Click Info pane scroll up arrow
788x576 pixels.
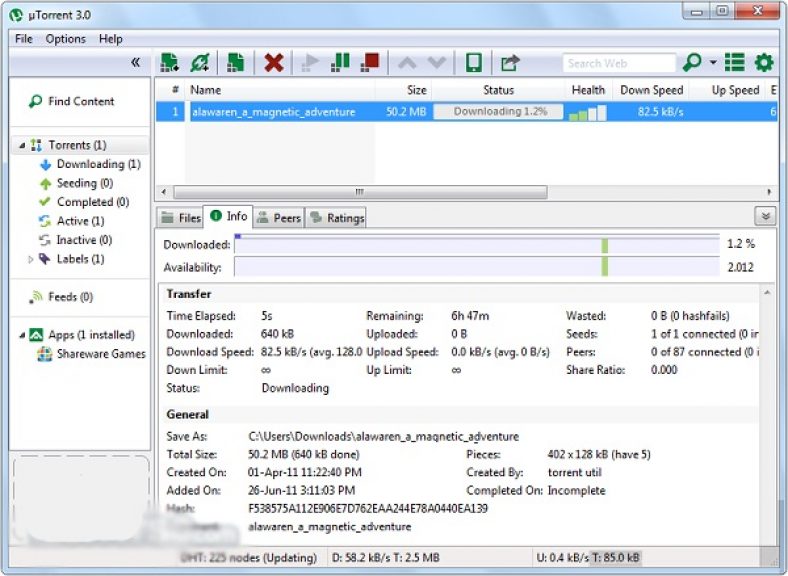point(767,293)
